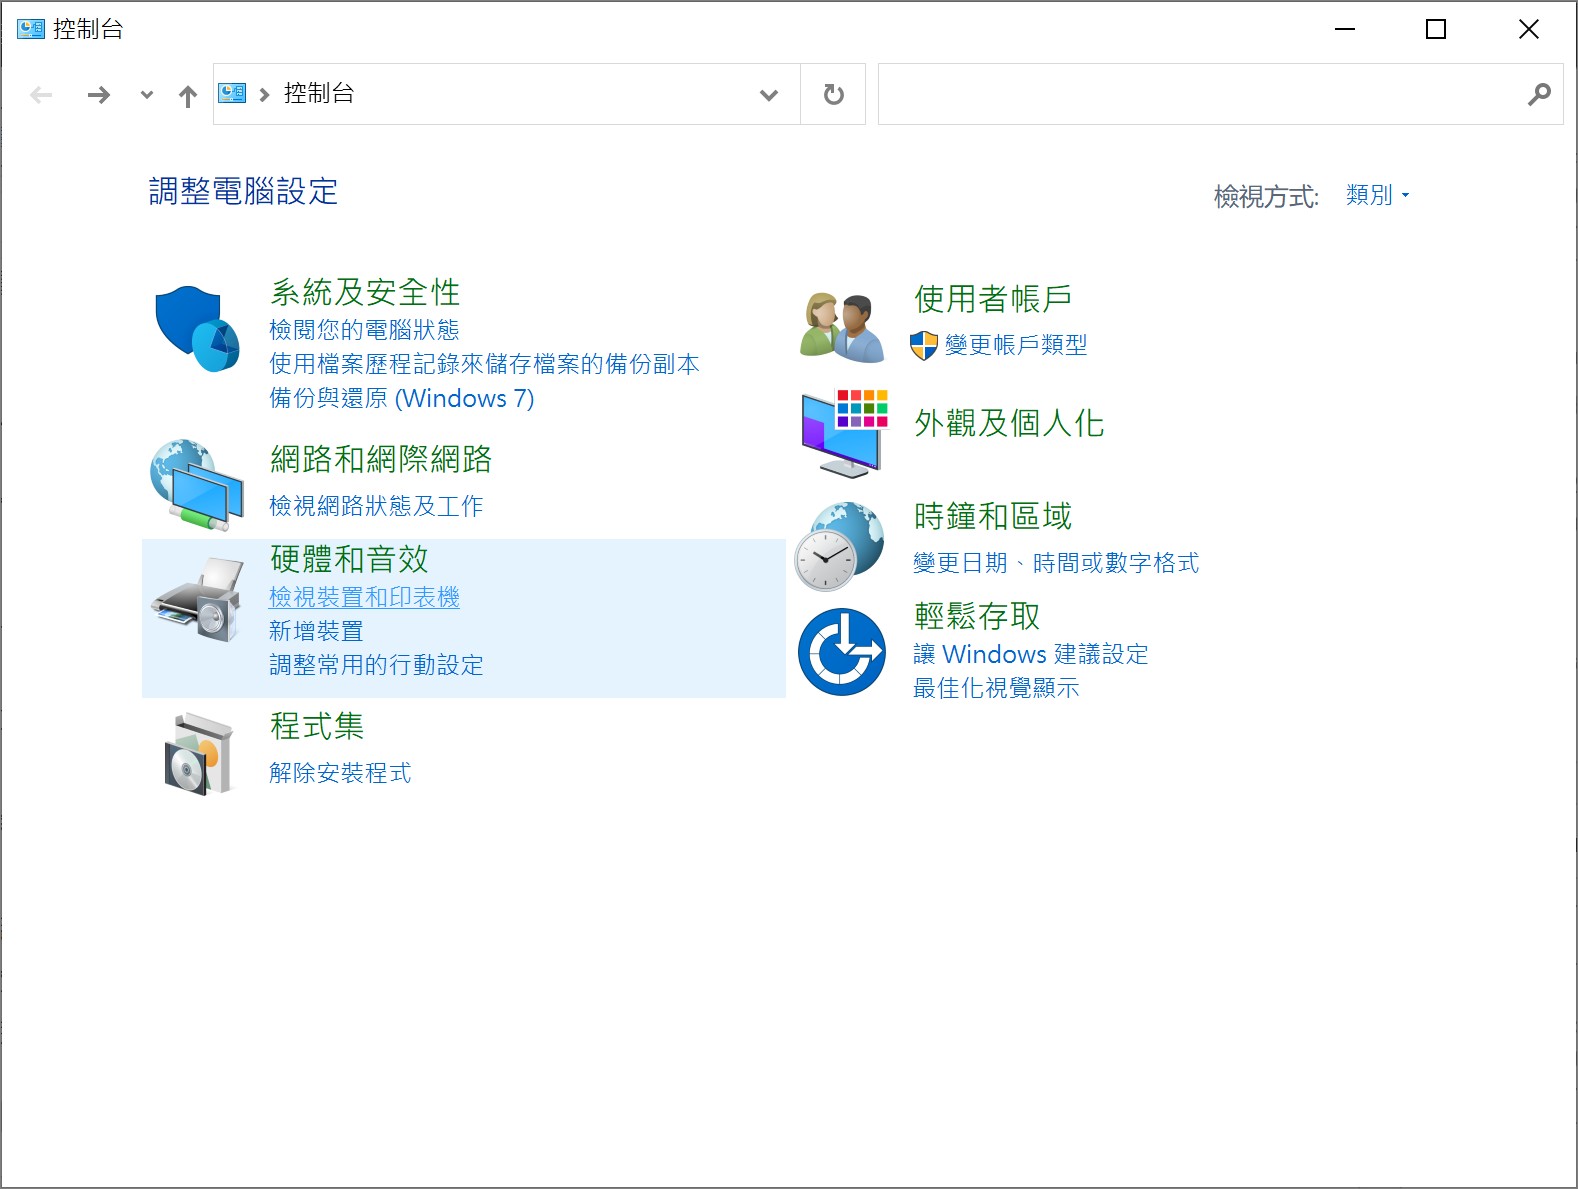
Task: Click the Control Panel icon in title bar
Action: coord(31,29)
